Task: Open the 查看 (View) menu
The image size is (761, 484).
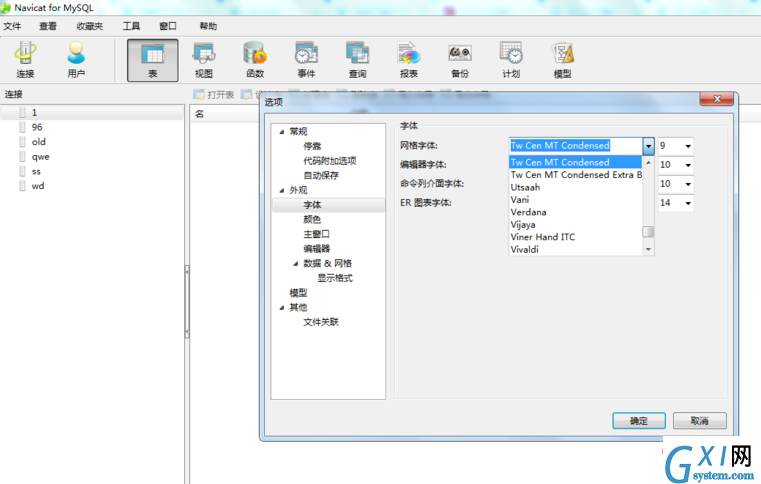Action: click(48, 26)
